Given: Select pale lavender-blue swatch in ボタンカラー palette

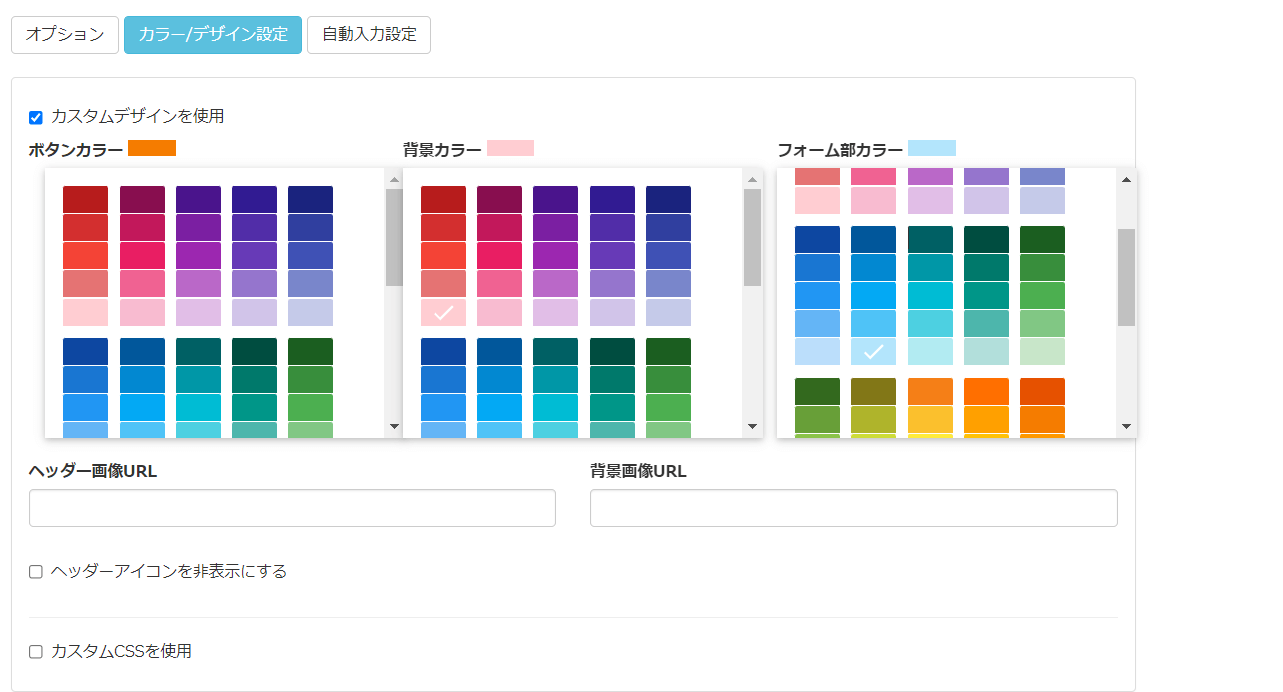Looking at the screenshot, I should pos(310,312).
